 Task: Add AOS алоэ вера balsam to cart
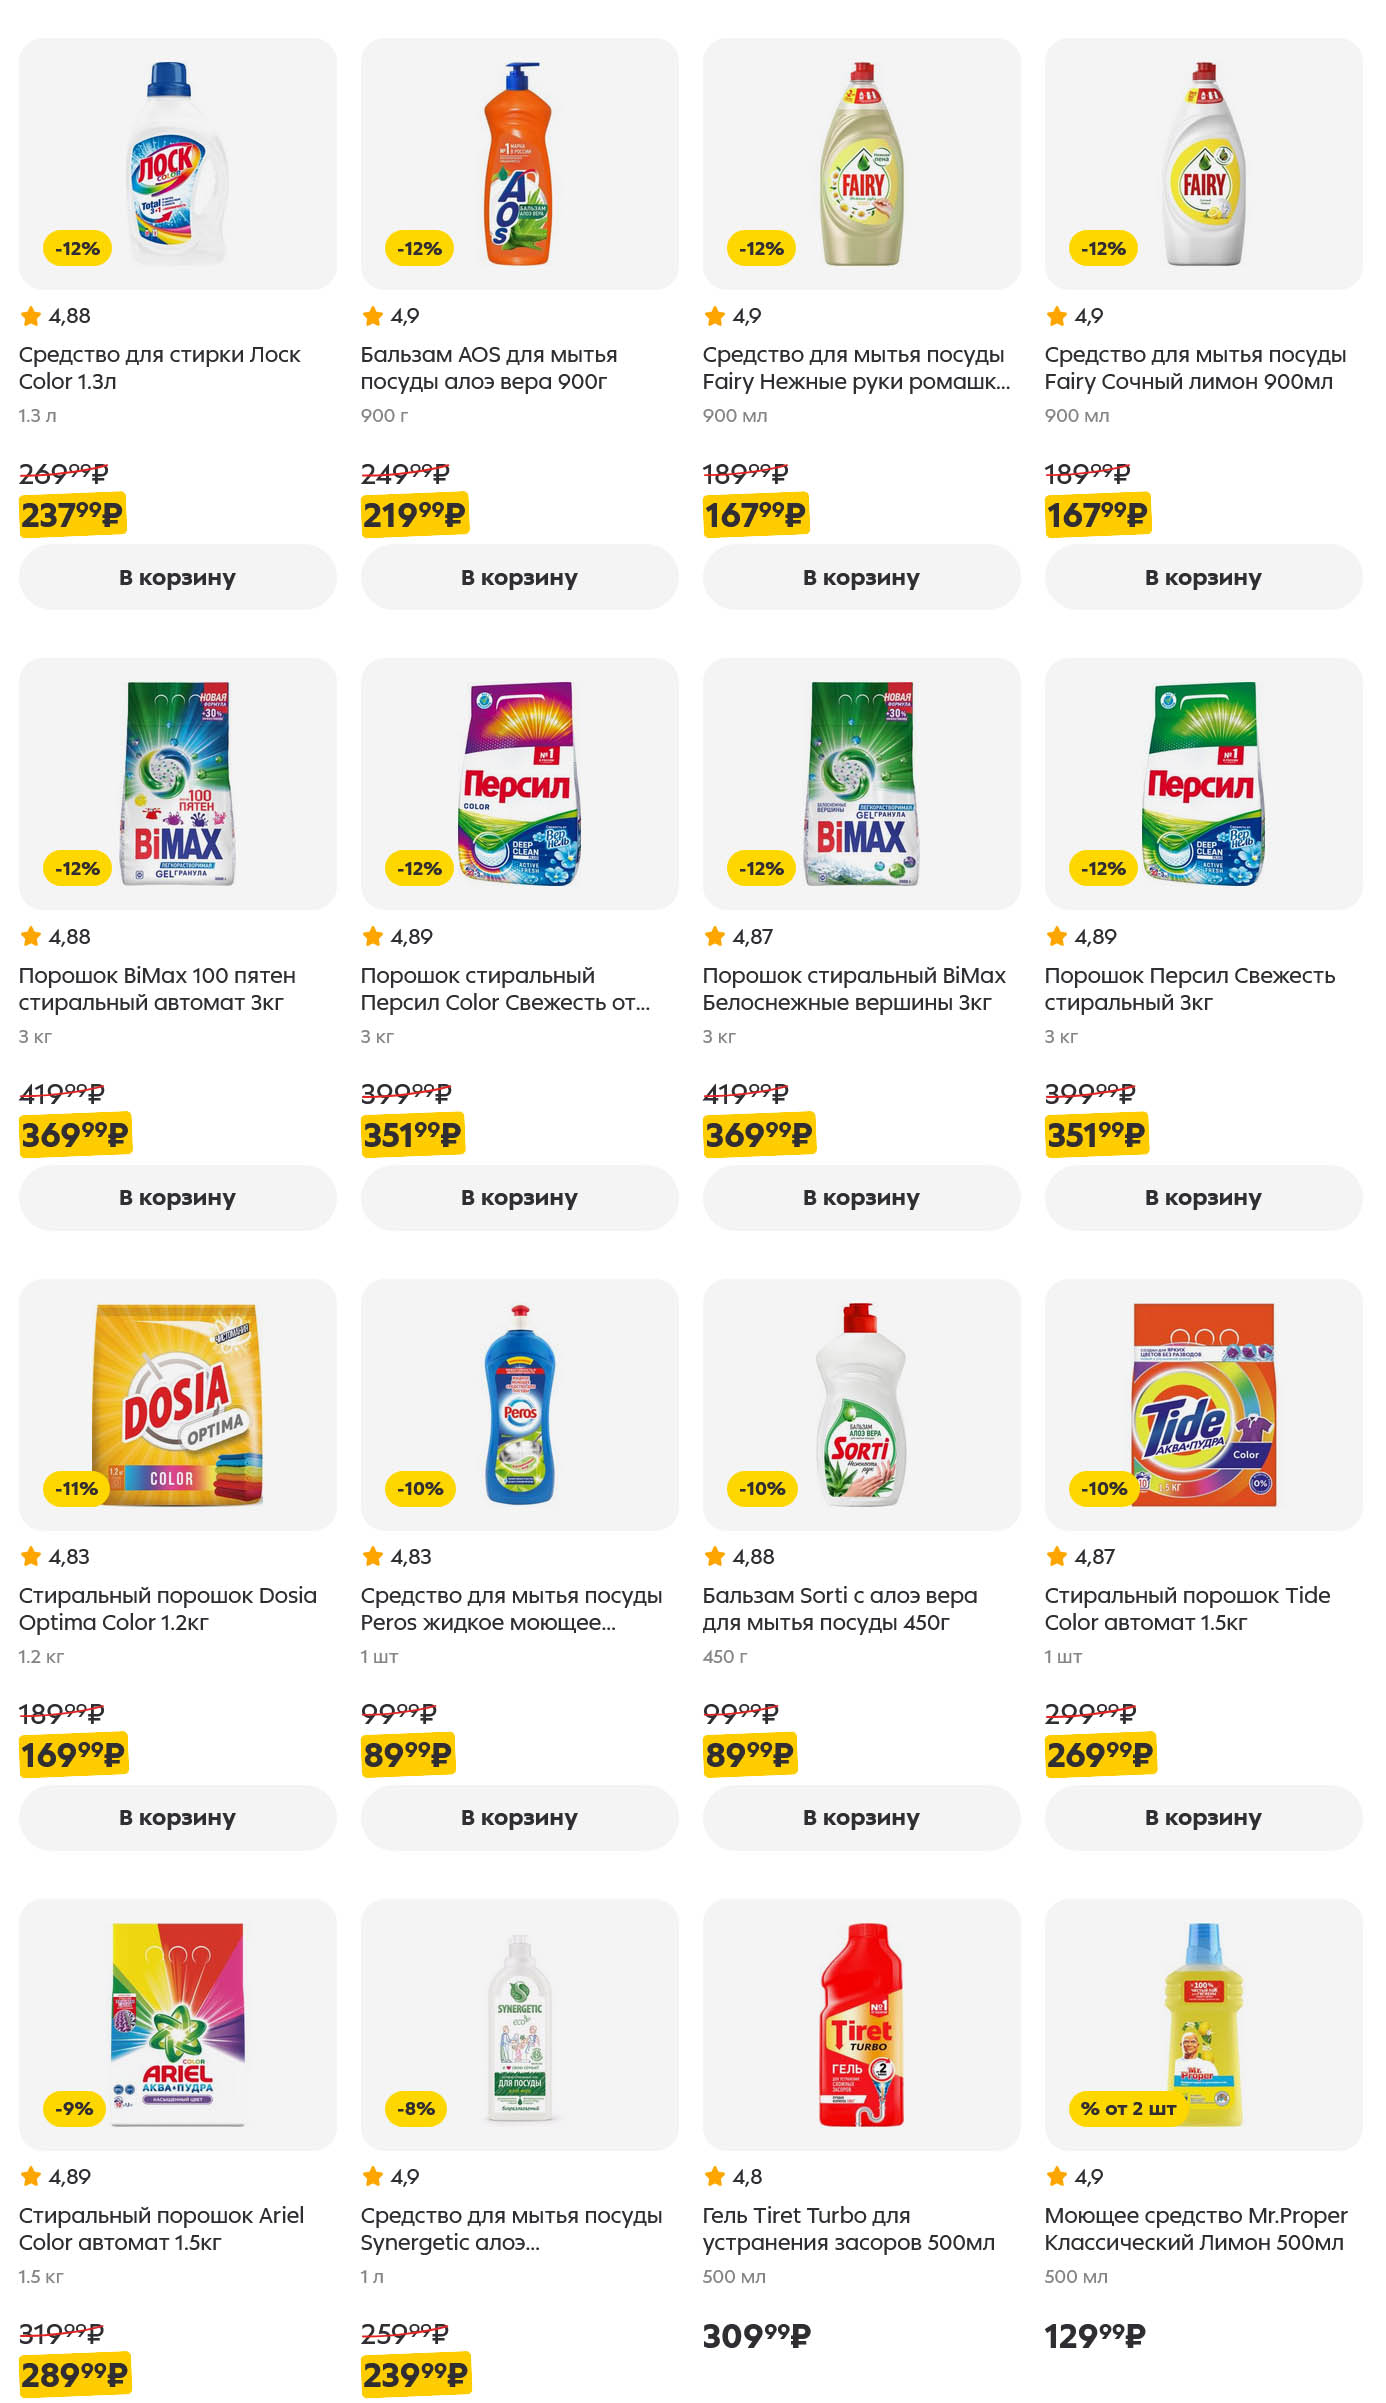point(519,577)
